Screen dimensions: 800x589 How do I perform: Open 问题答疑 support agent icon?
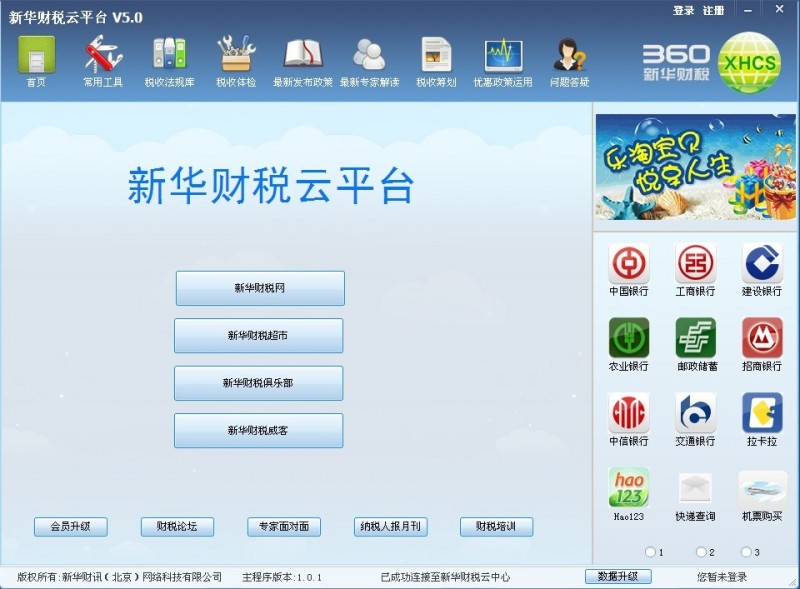click(570, 55)
